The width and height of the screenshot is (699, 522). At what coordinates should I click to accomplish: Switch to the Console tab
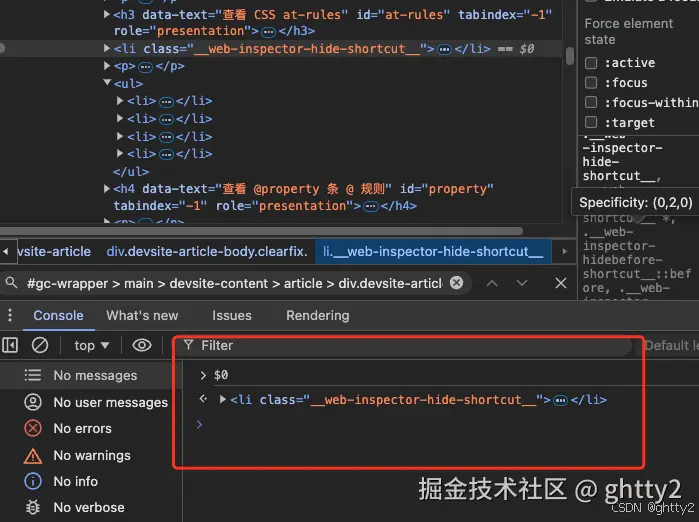pyautogui.click(x=58, y=316)
